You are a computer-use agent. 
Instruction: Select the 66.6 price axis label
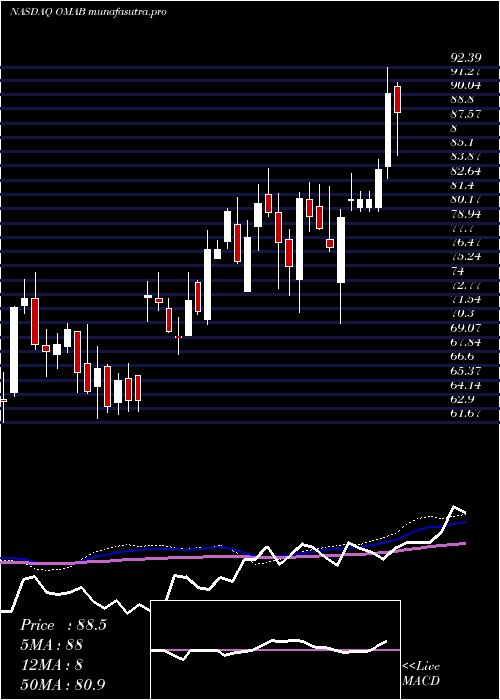pos(462,356)
